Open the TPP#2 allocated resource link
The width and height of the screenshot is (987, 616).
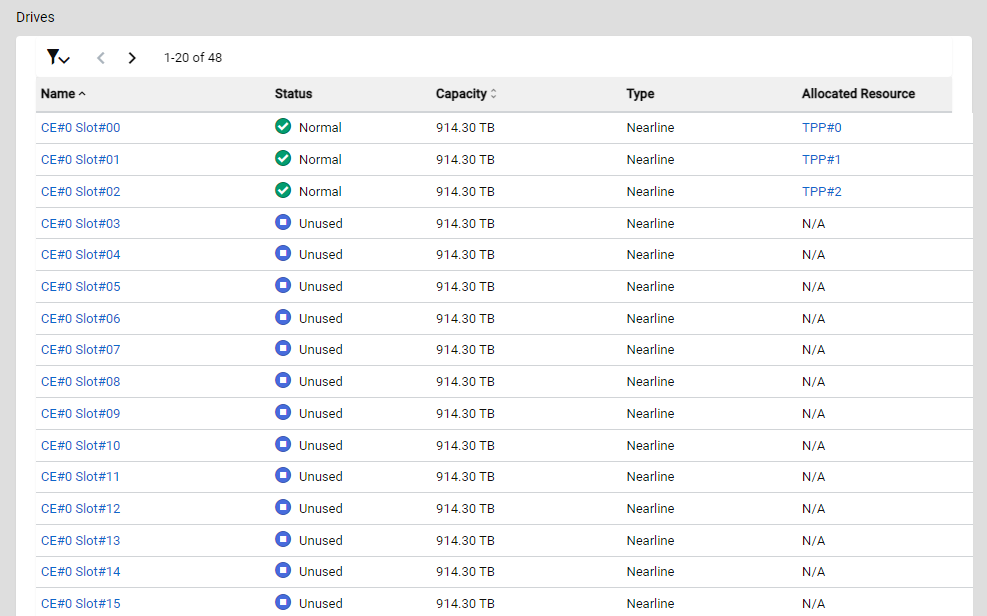[821, 192]
